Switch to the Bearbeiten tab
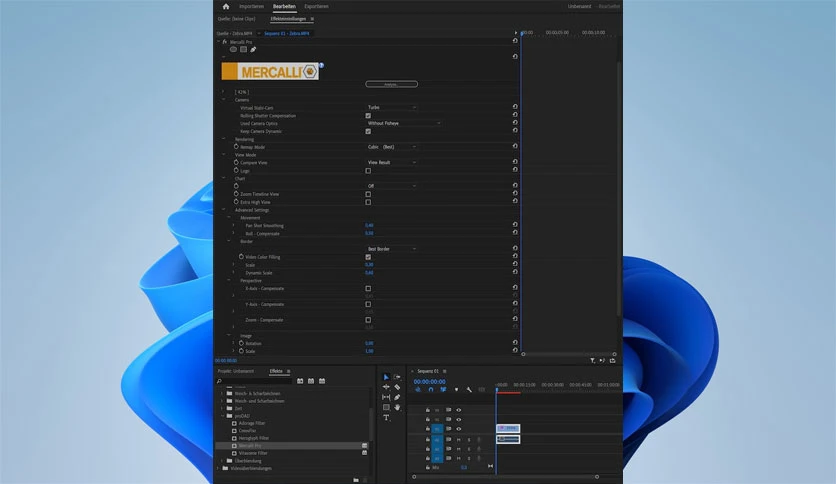 pos(284,6)
